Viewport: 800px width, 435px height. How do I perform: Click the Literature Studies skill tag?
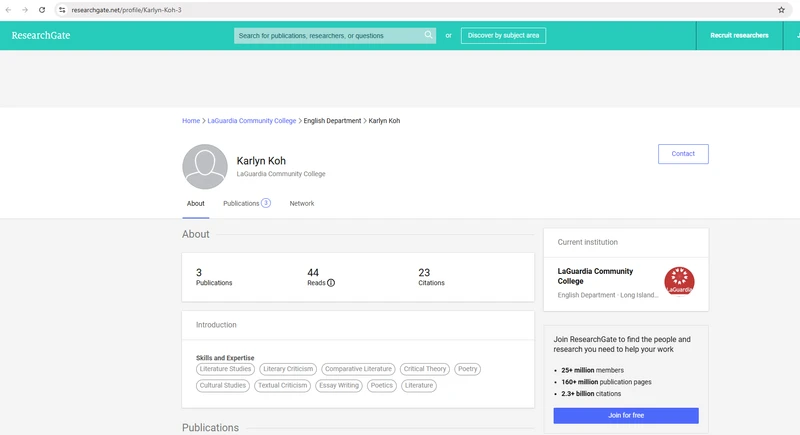pyautogui.click(x=225, y=369)
